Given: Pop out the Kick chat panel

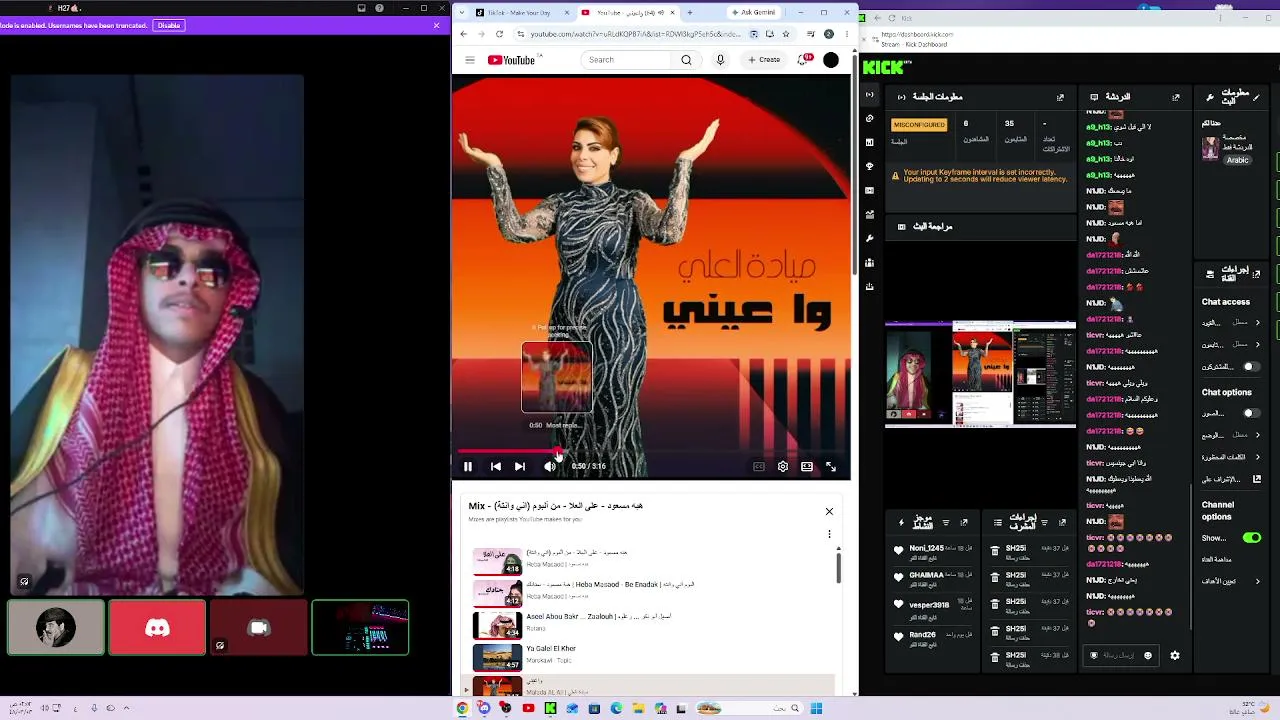Looking at the screenshot, I should pos(1175,97).
